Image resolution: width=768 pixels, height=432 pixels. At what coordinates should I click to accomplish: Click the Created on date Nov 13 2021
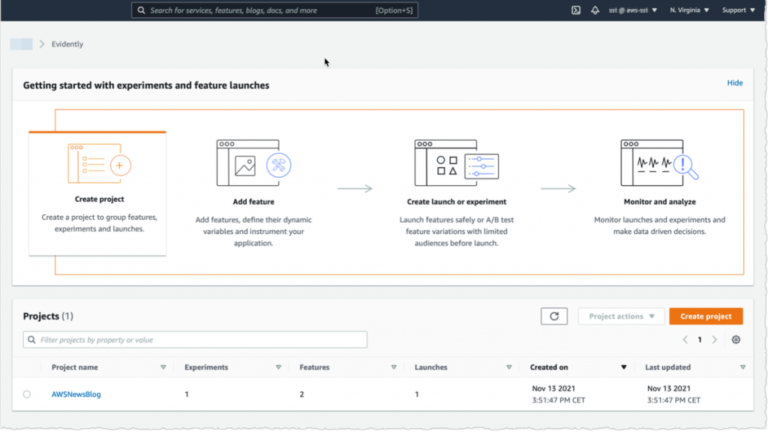pos(553,388)
